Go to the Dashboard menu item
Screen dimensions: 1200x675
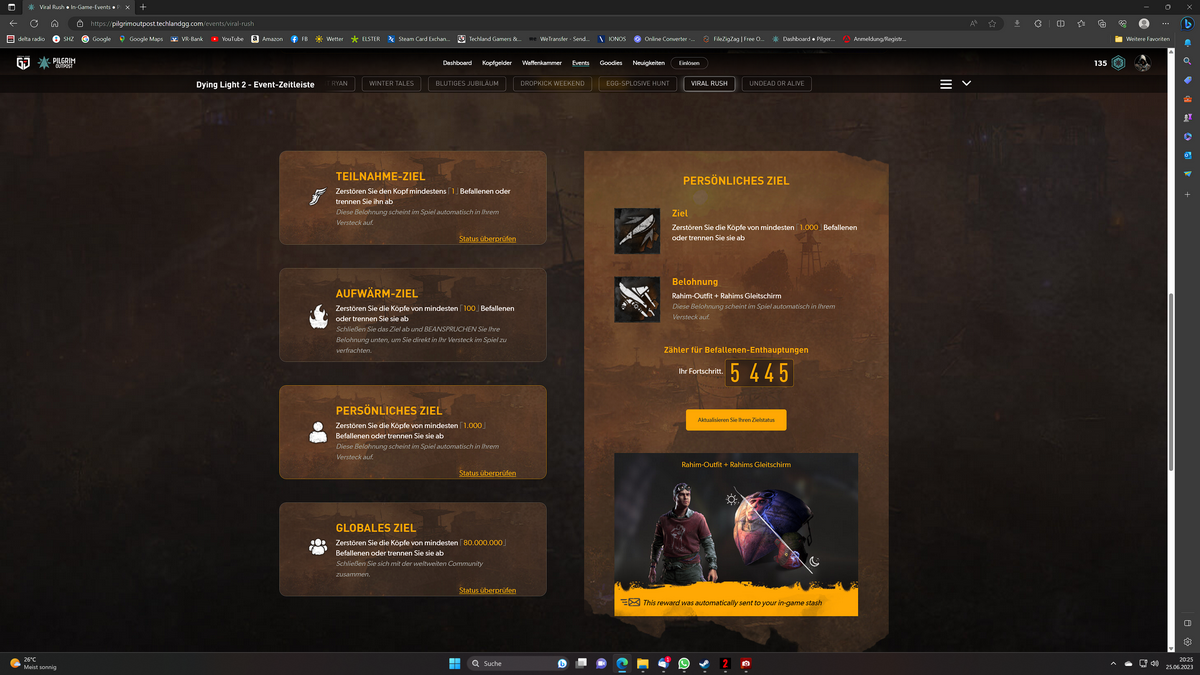[458, 63]
